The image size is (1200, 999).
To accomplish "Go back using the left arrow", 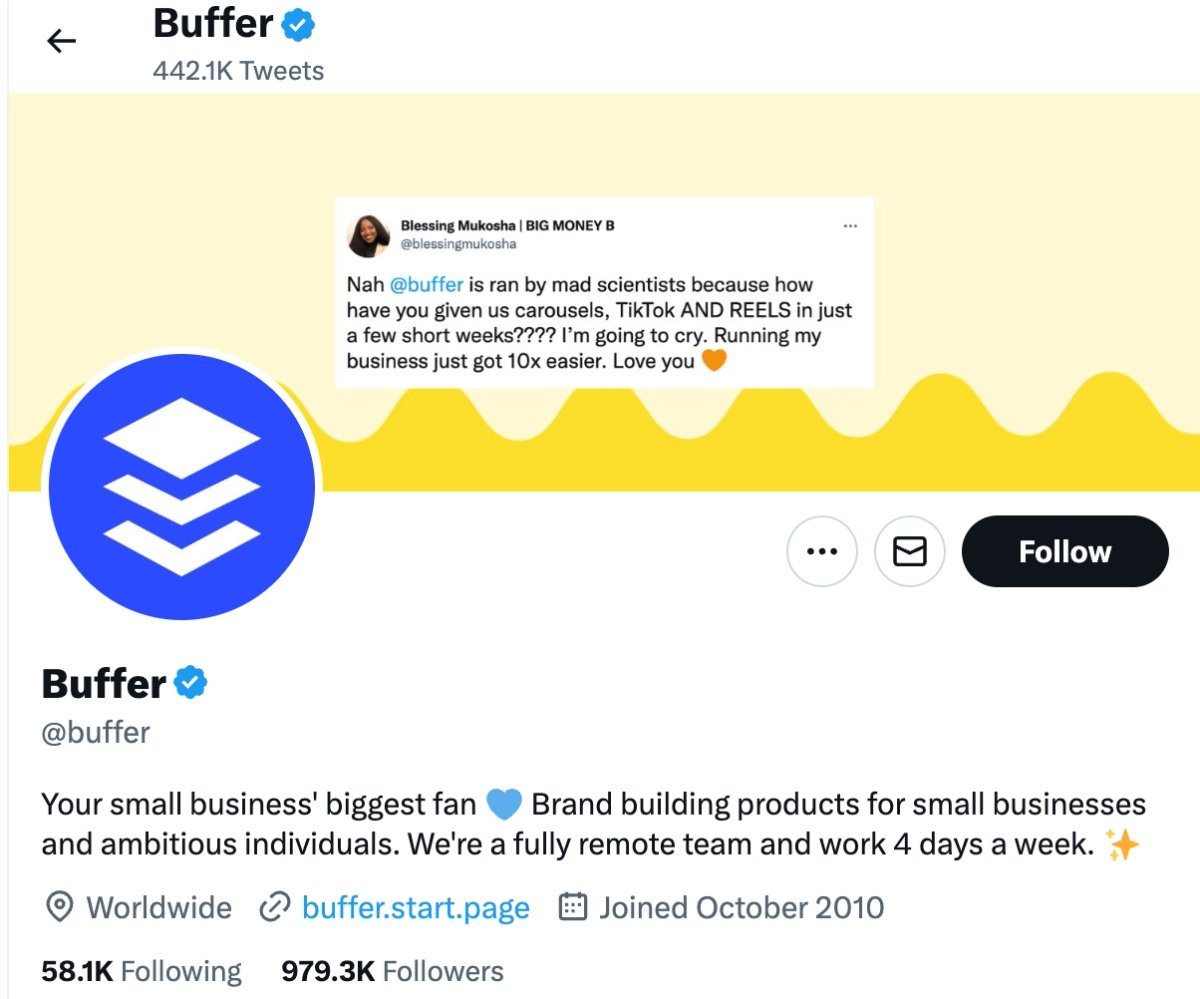I will pos(62,41).
